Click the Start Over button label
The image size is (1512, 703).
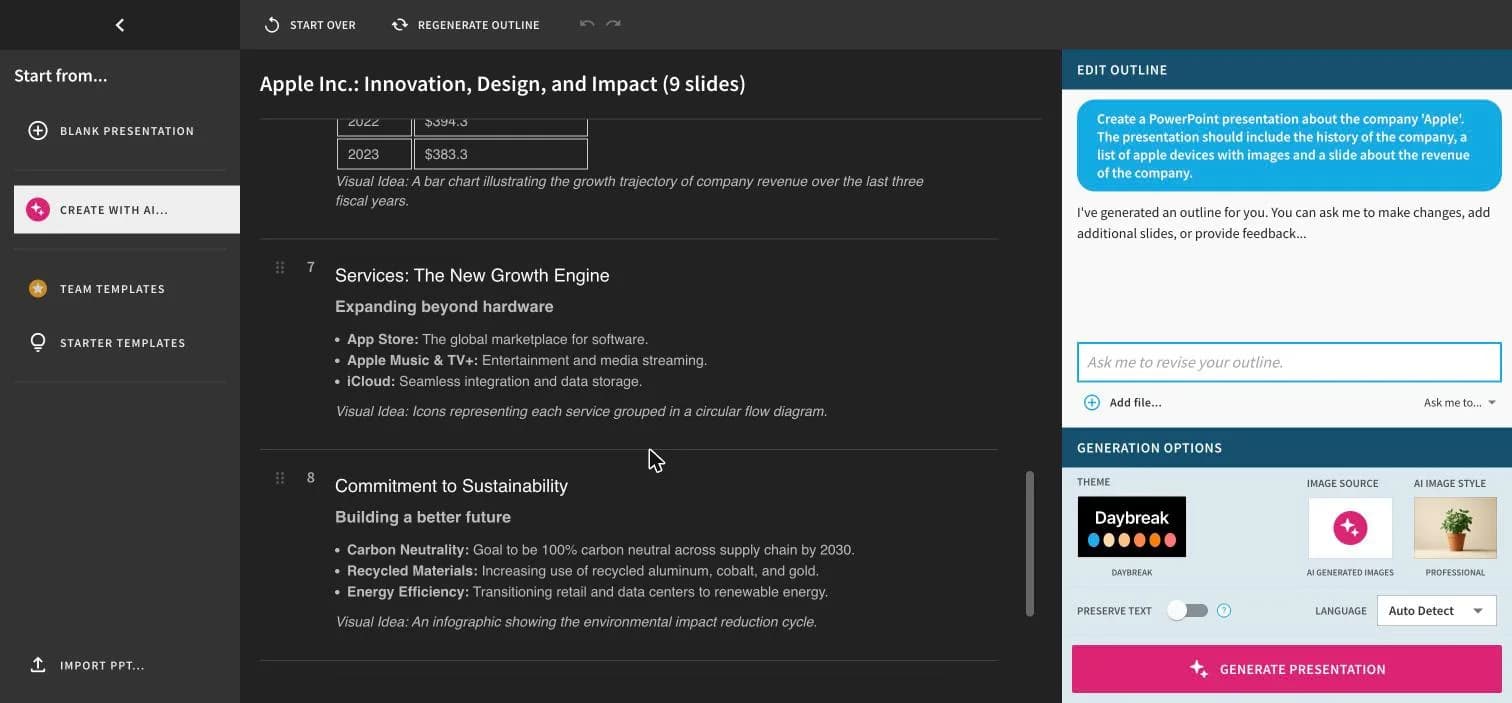point(323,25)
